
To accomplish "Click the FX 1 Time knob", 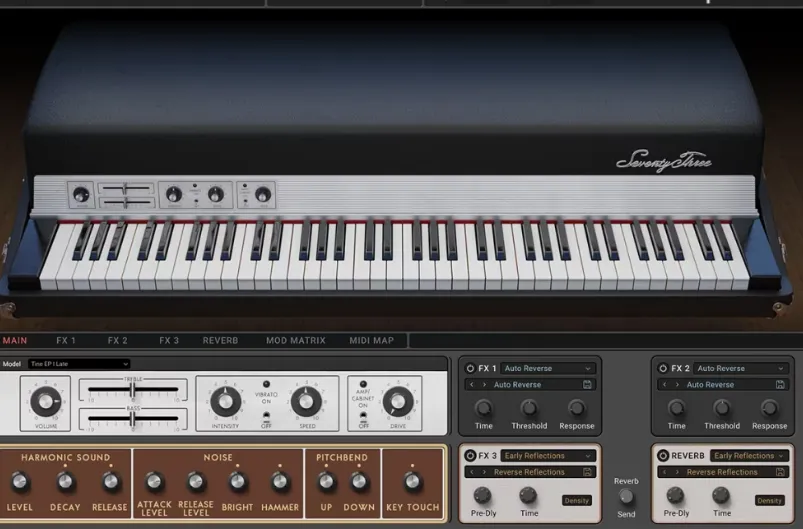I will 483,408.
